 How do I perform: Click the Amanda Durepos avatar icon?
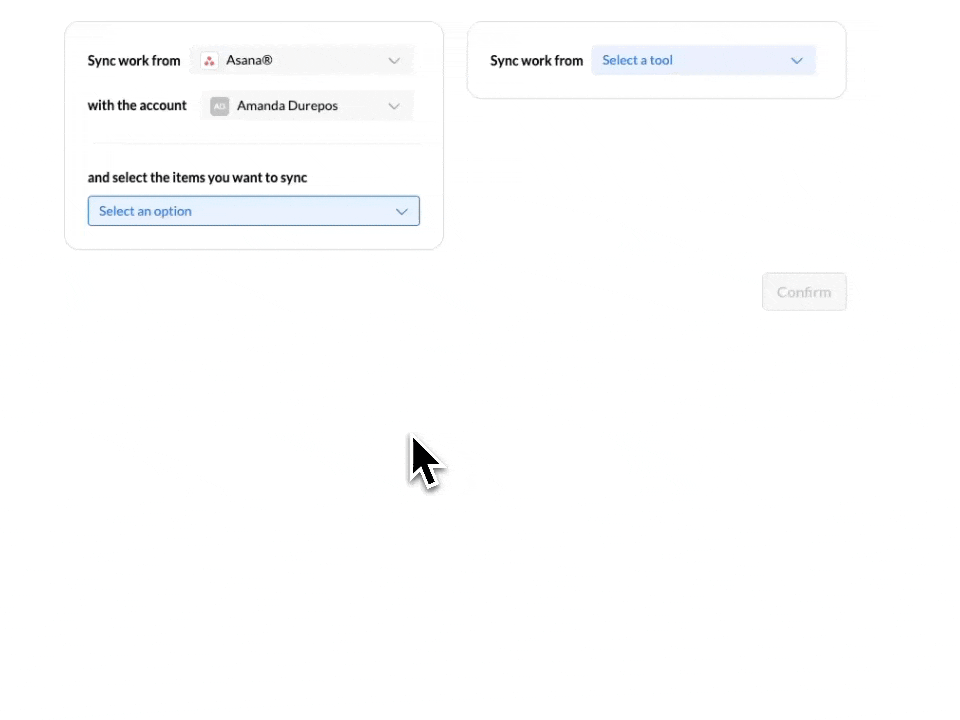219,106
